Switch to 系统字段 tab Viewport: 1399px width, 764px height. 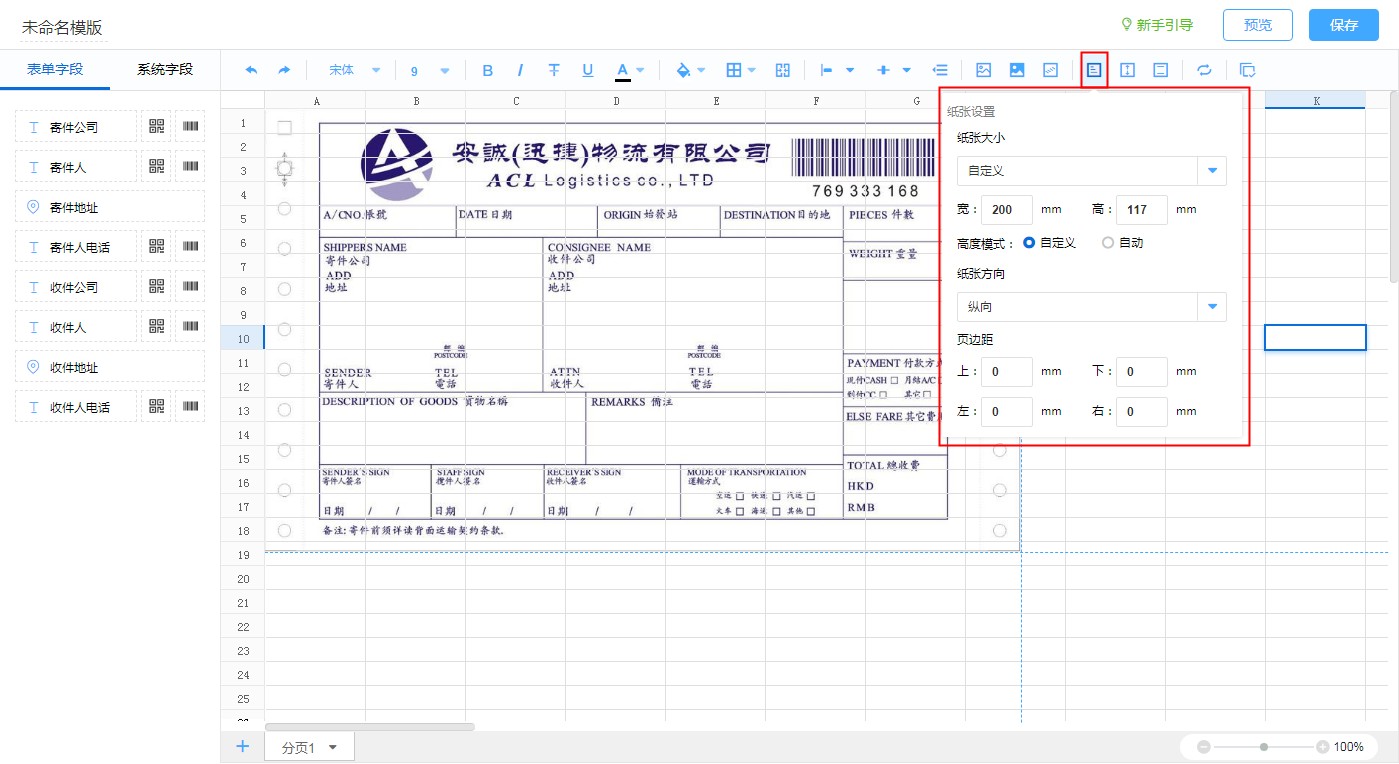pos(165,69)
